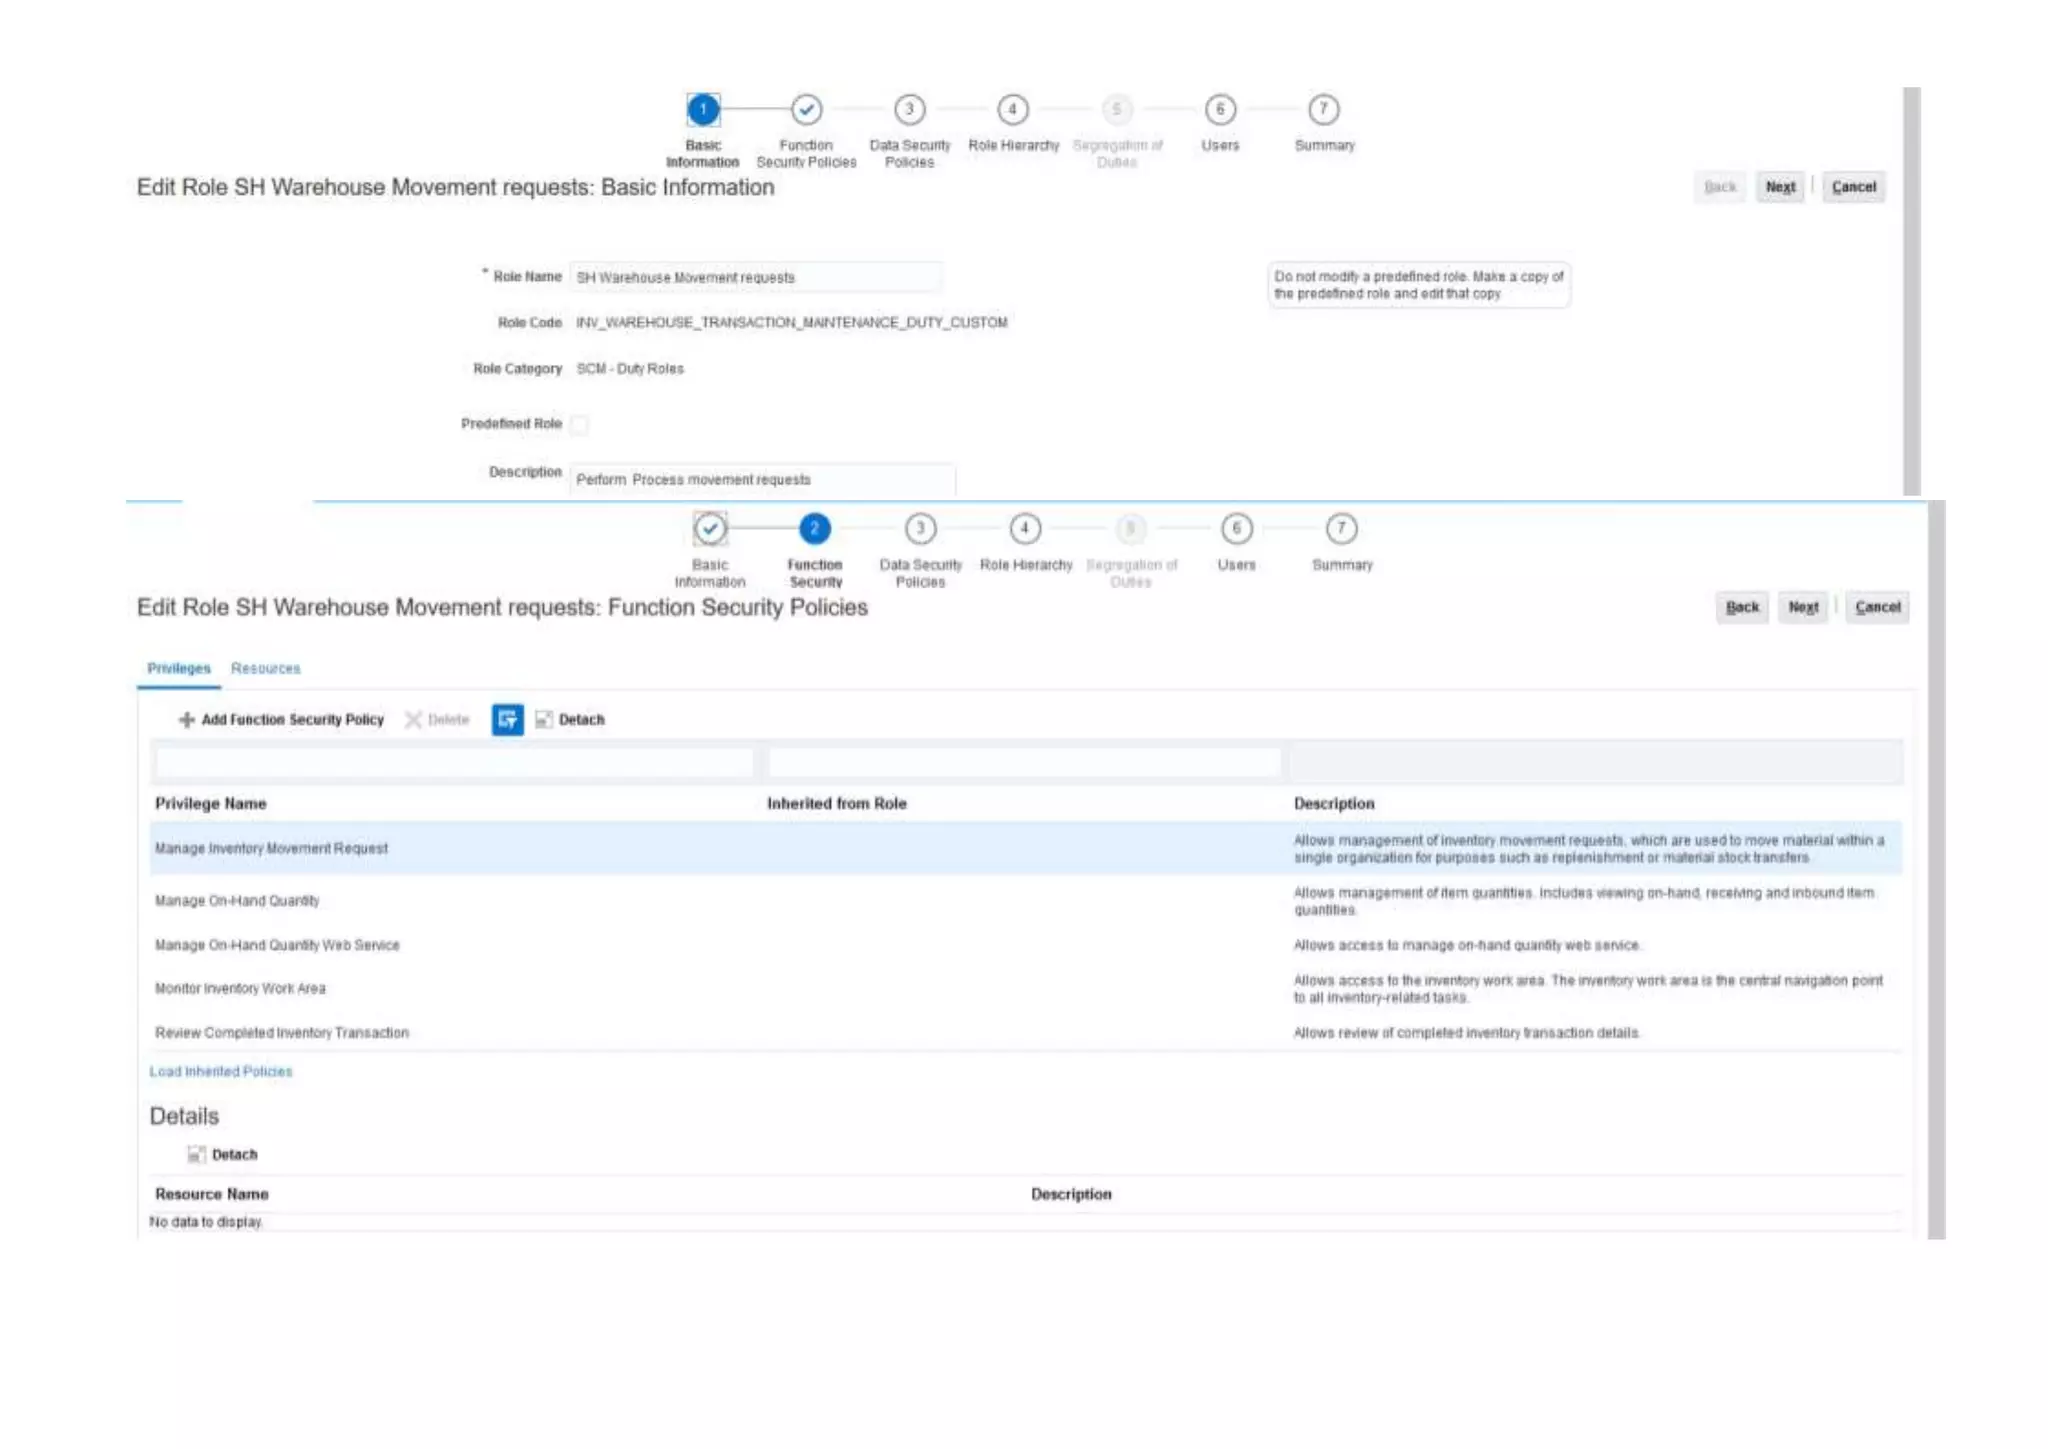Viewport: 2048px width, 1449px height.
Task: Toggle the Predefined Role checkbox
Action: [x=580, y=424]
